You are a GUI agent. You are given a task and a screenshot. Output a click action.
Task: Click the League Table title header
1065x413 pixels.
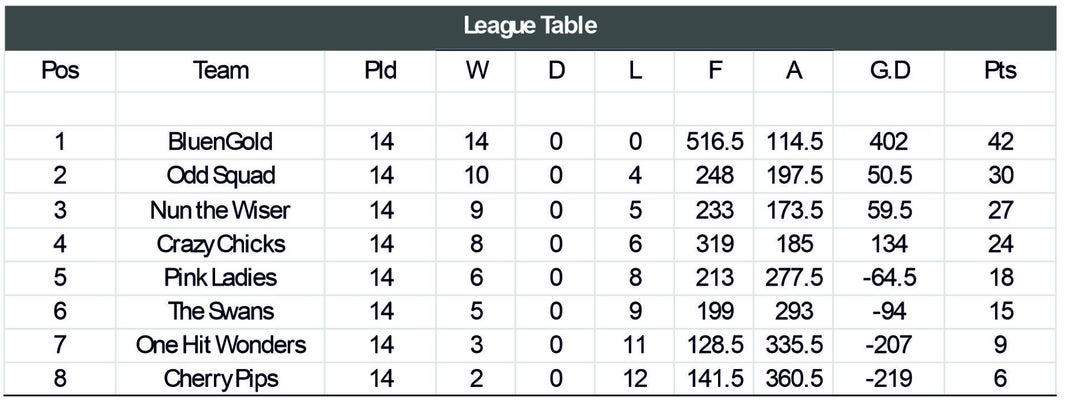pos(530,26)
